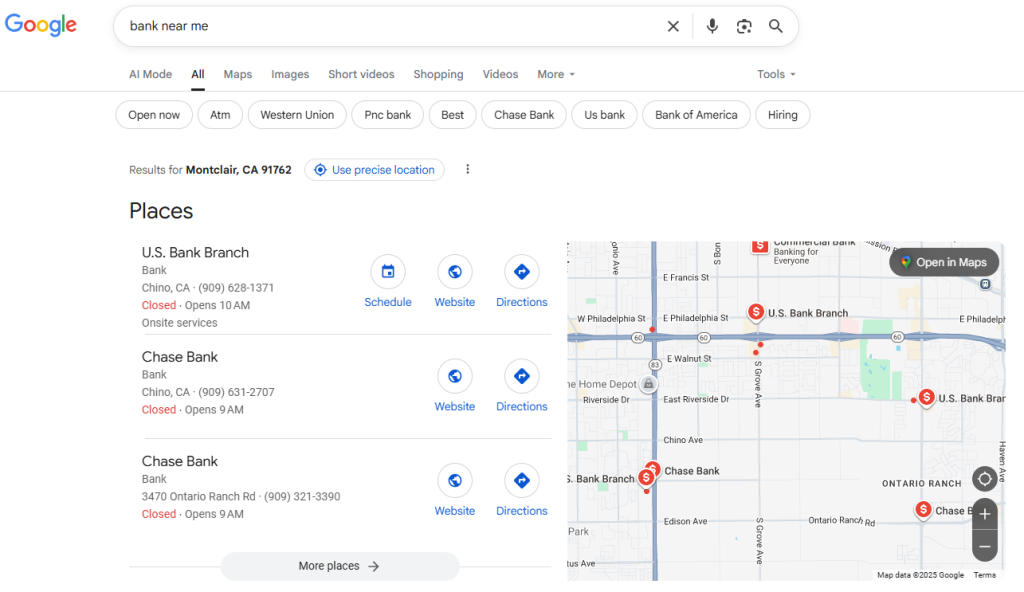Screen dimensions: 1024x592
Task: Open Website icon for Chase Bank Ontario Ranch Rd
Action: (455, 480)
